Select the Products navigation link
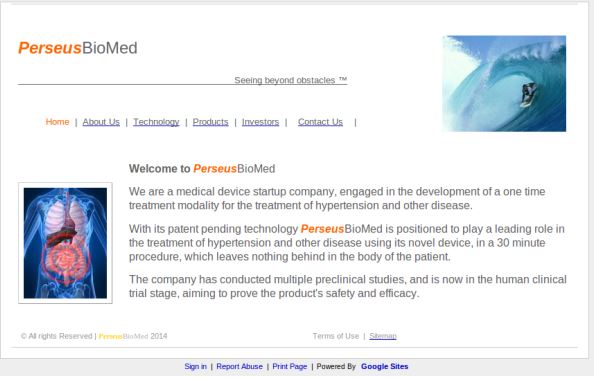 (211, 122)
